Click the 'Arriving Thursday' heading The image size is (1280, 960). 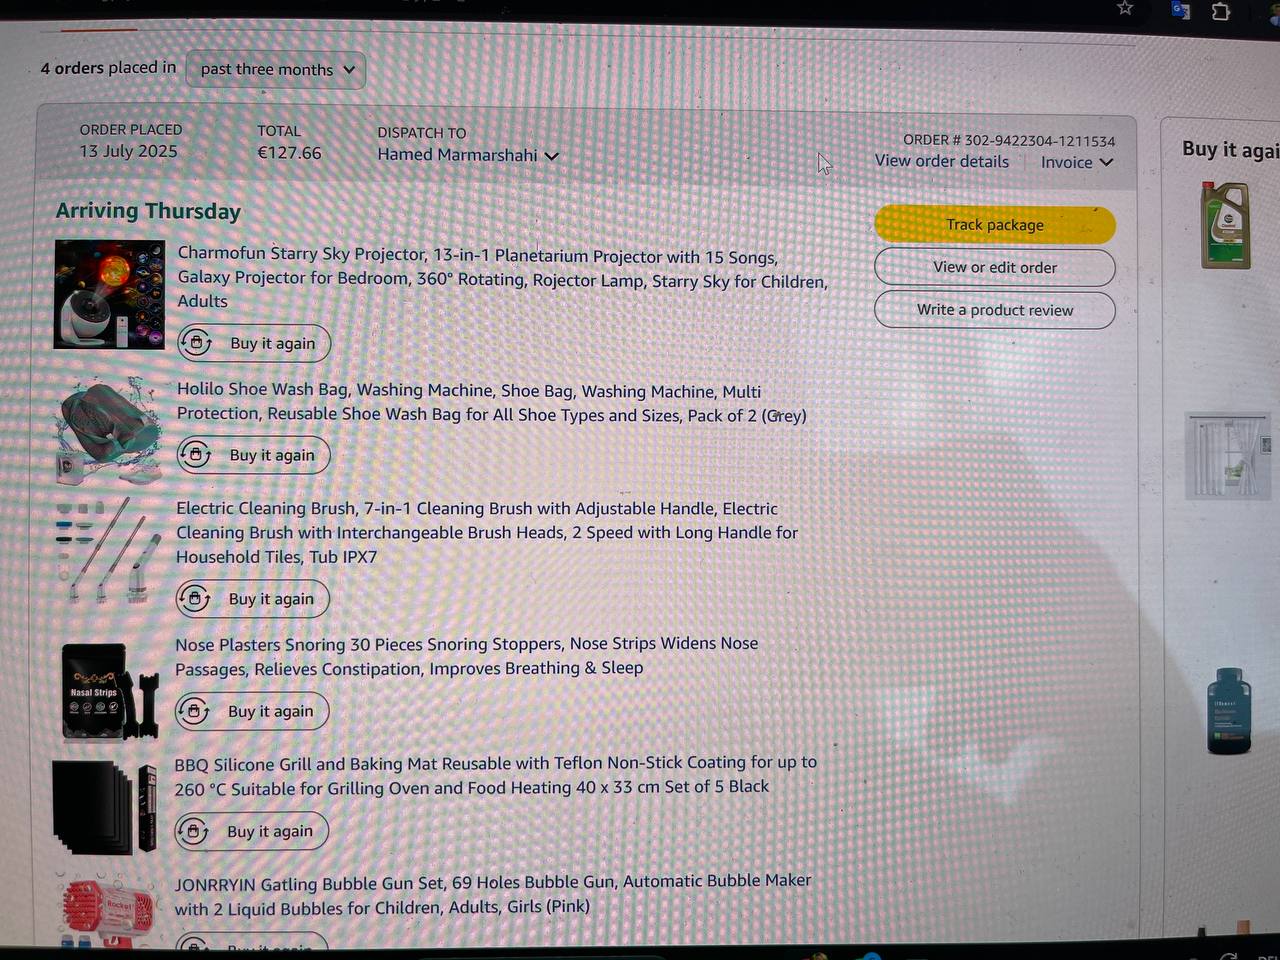click(x=148, y=211)
